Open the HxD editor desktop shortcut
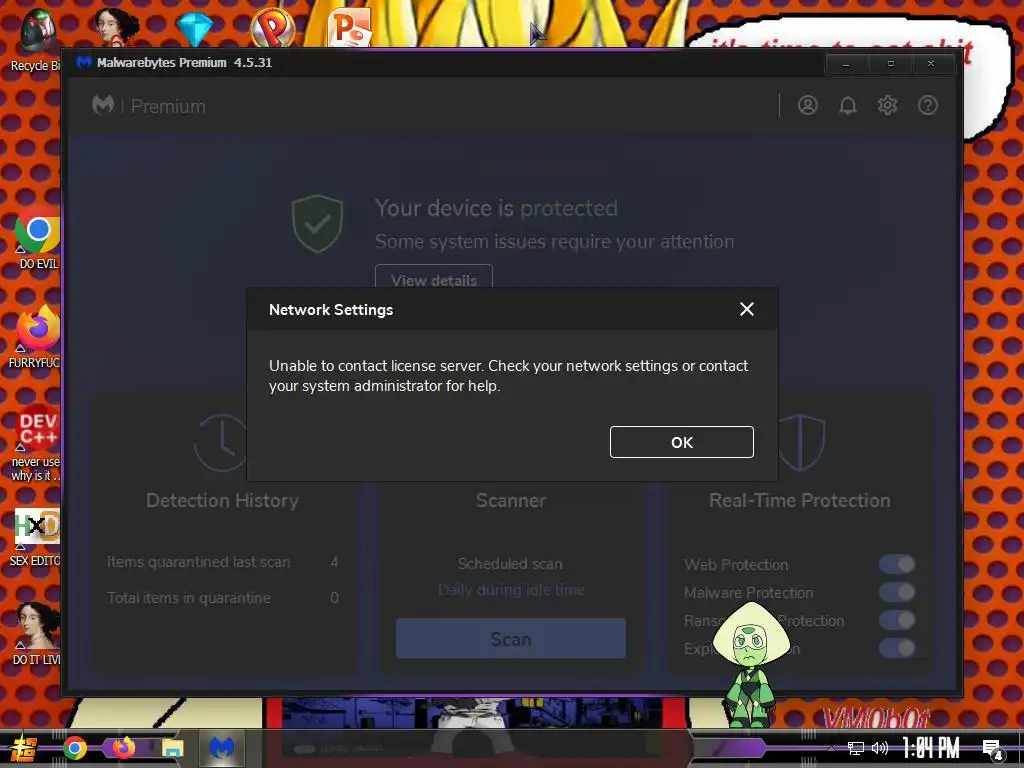The width and height of the screenshot is (1024, 768). [x=36, y=537]
